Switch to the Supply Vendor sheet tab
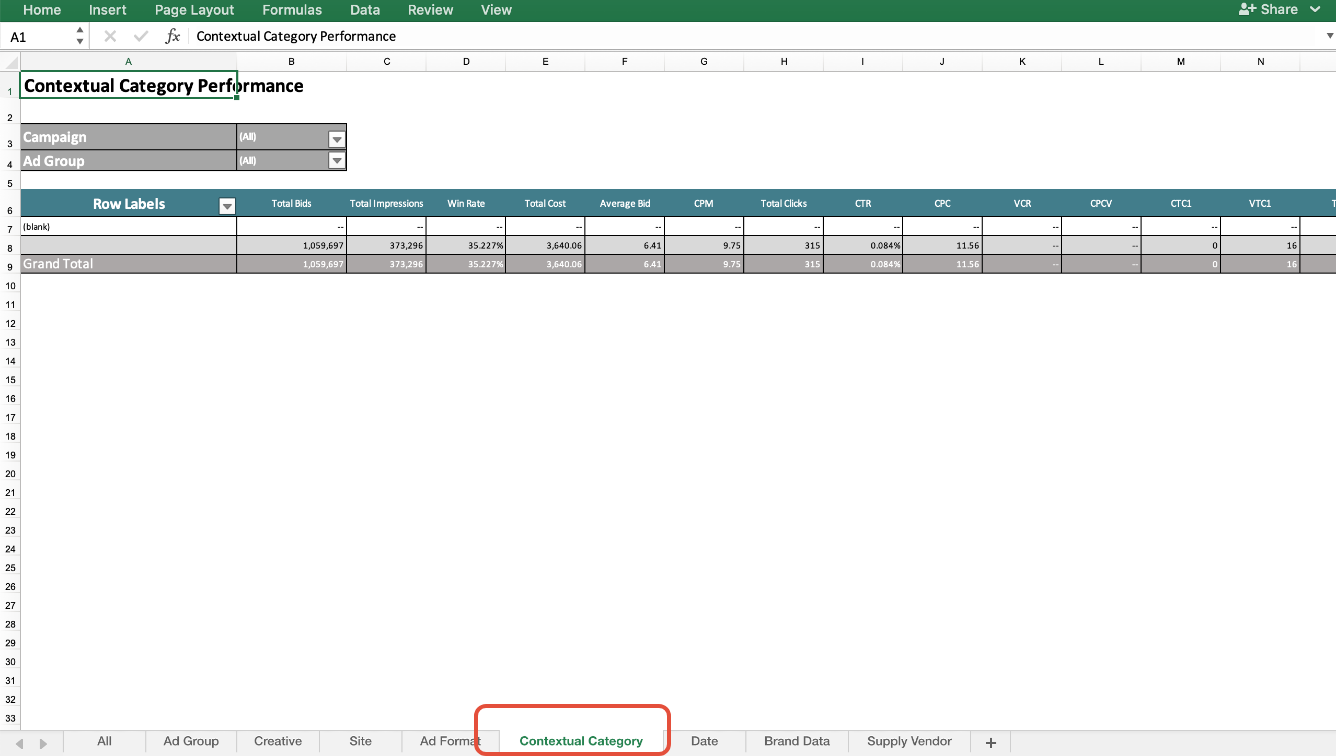1336x756 pixels. point(909,741)
